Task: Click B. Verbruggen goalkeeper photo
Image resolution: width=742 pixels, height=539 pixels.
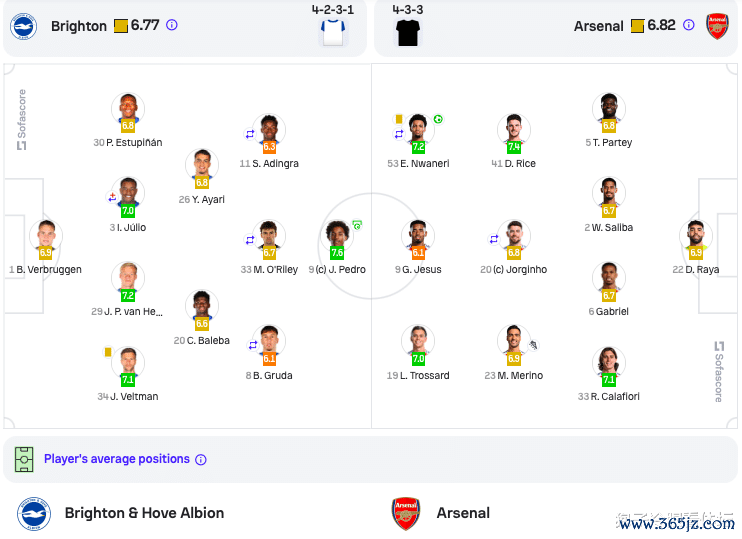Action: click(x=45, y=236)
